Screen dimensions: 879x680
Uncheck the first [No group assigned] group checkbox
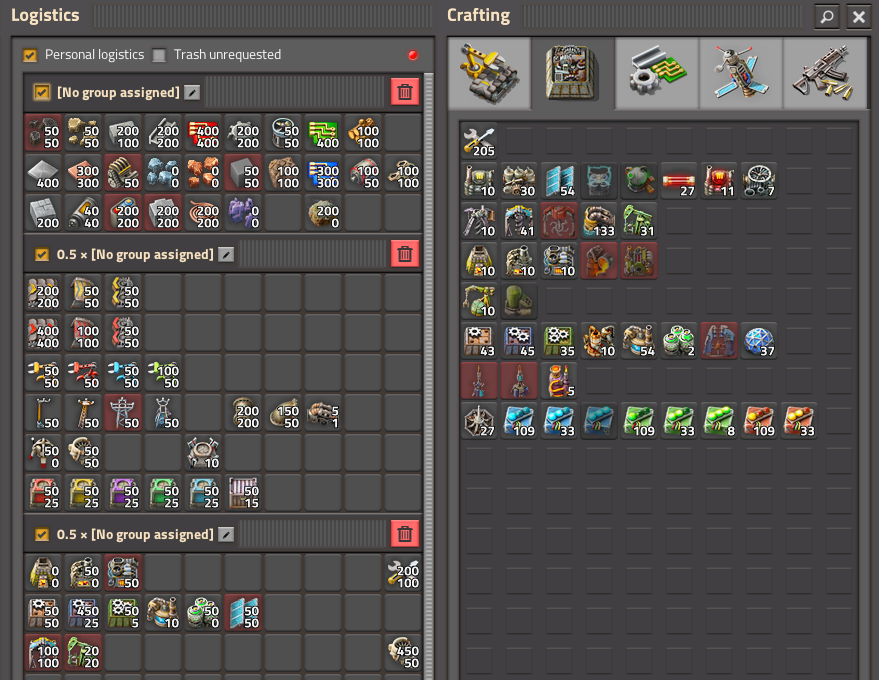(x=41, y=92)
